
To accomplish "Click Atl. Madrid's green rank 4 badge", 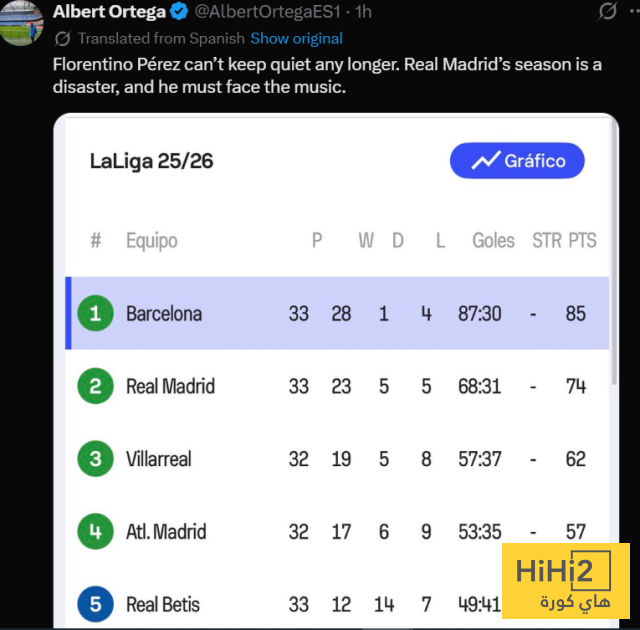I will [95, 532].
